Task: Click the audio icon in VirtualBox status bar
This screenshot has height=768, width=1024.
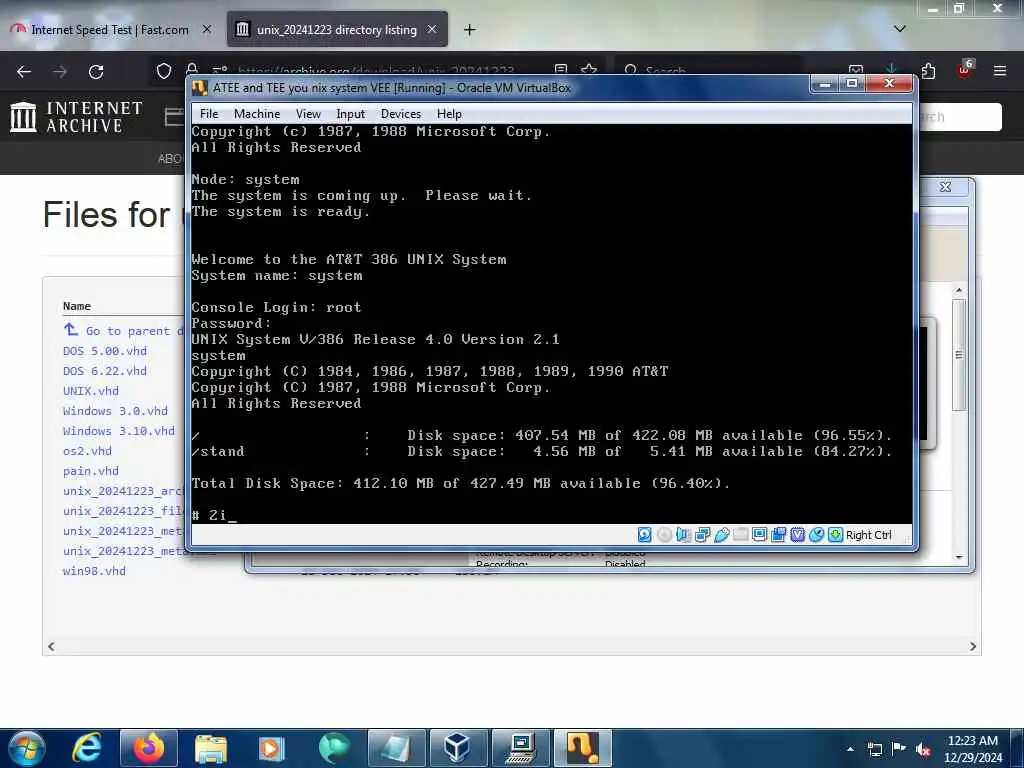Action: 683,535
